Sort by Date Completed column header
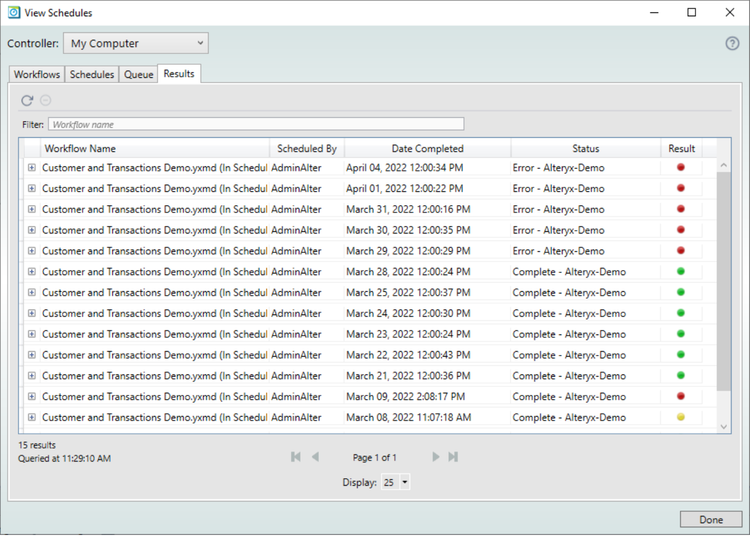The image size is (750, 536). click(x=428, y=149)
